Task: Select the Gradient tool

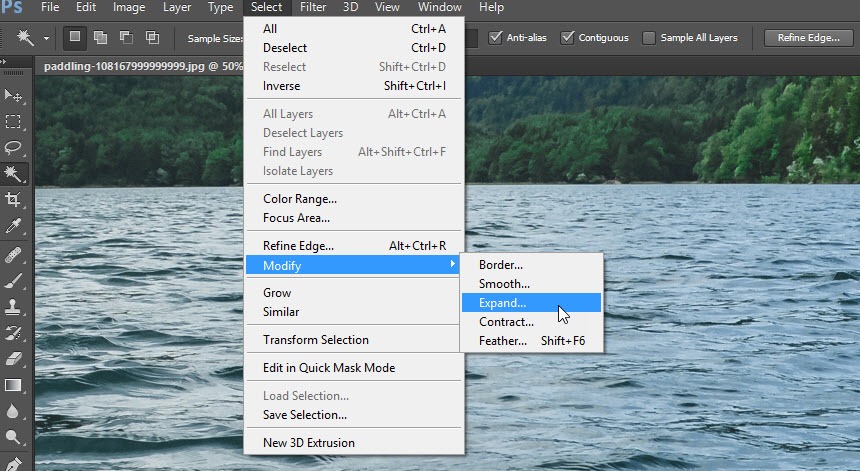Action: tap(14, 384)
